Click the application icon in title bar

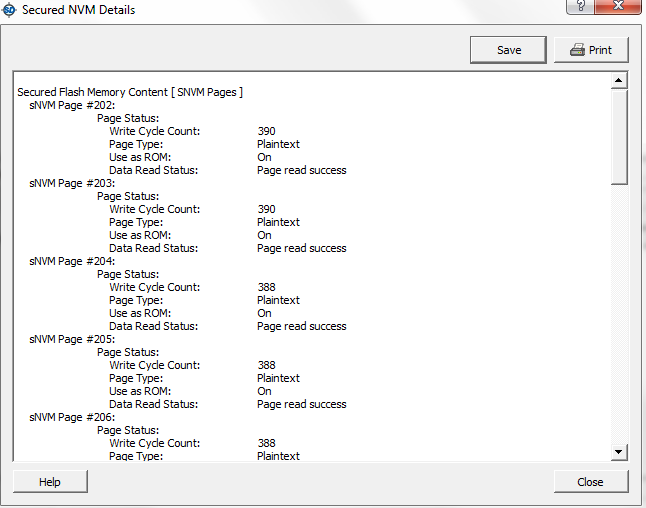point(10,10)
